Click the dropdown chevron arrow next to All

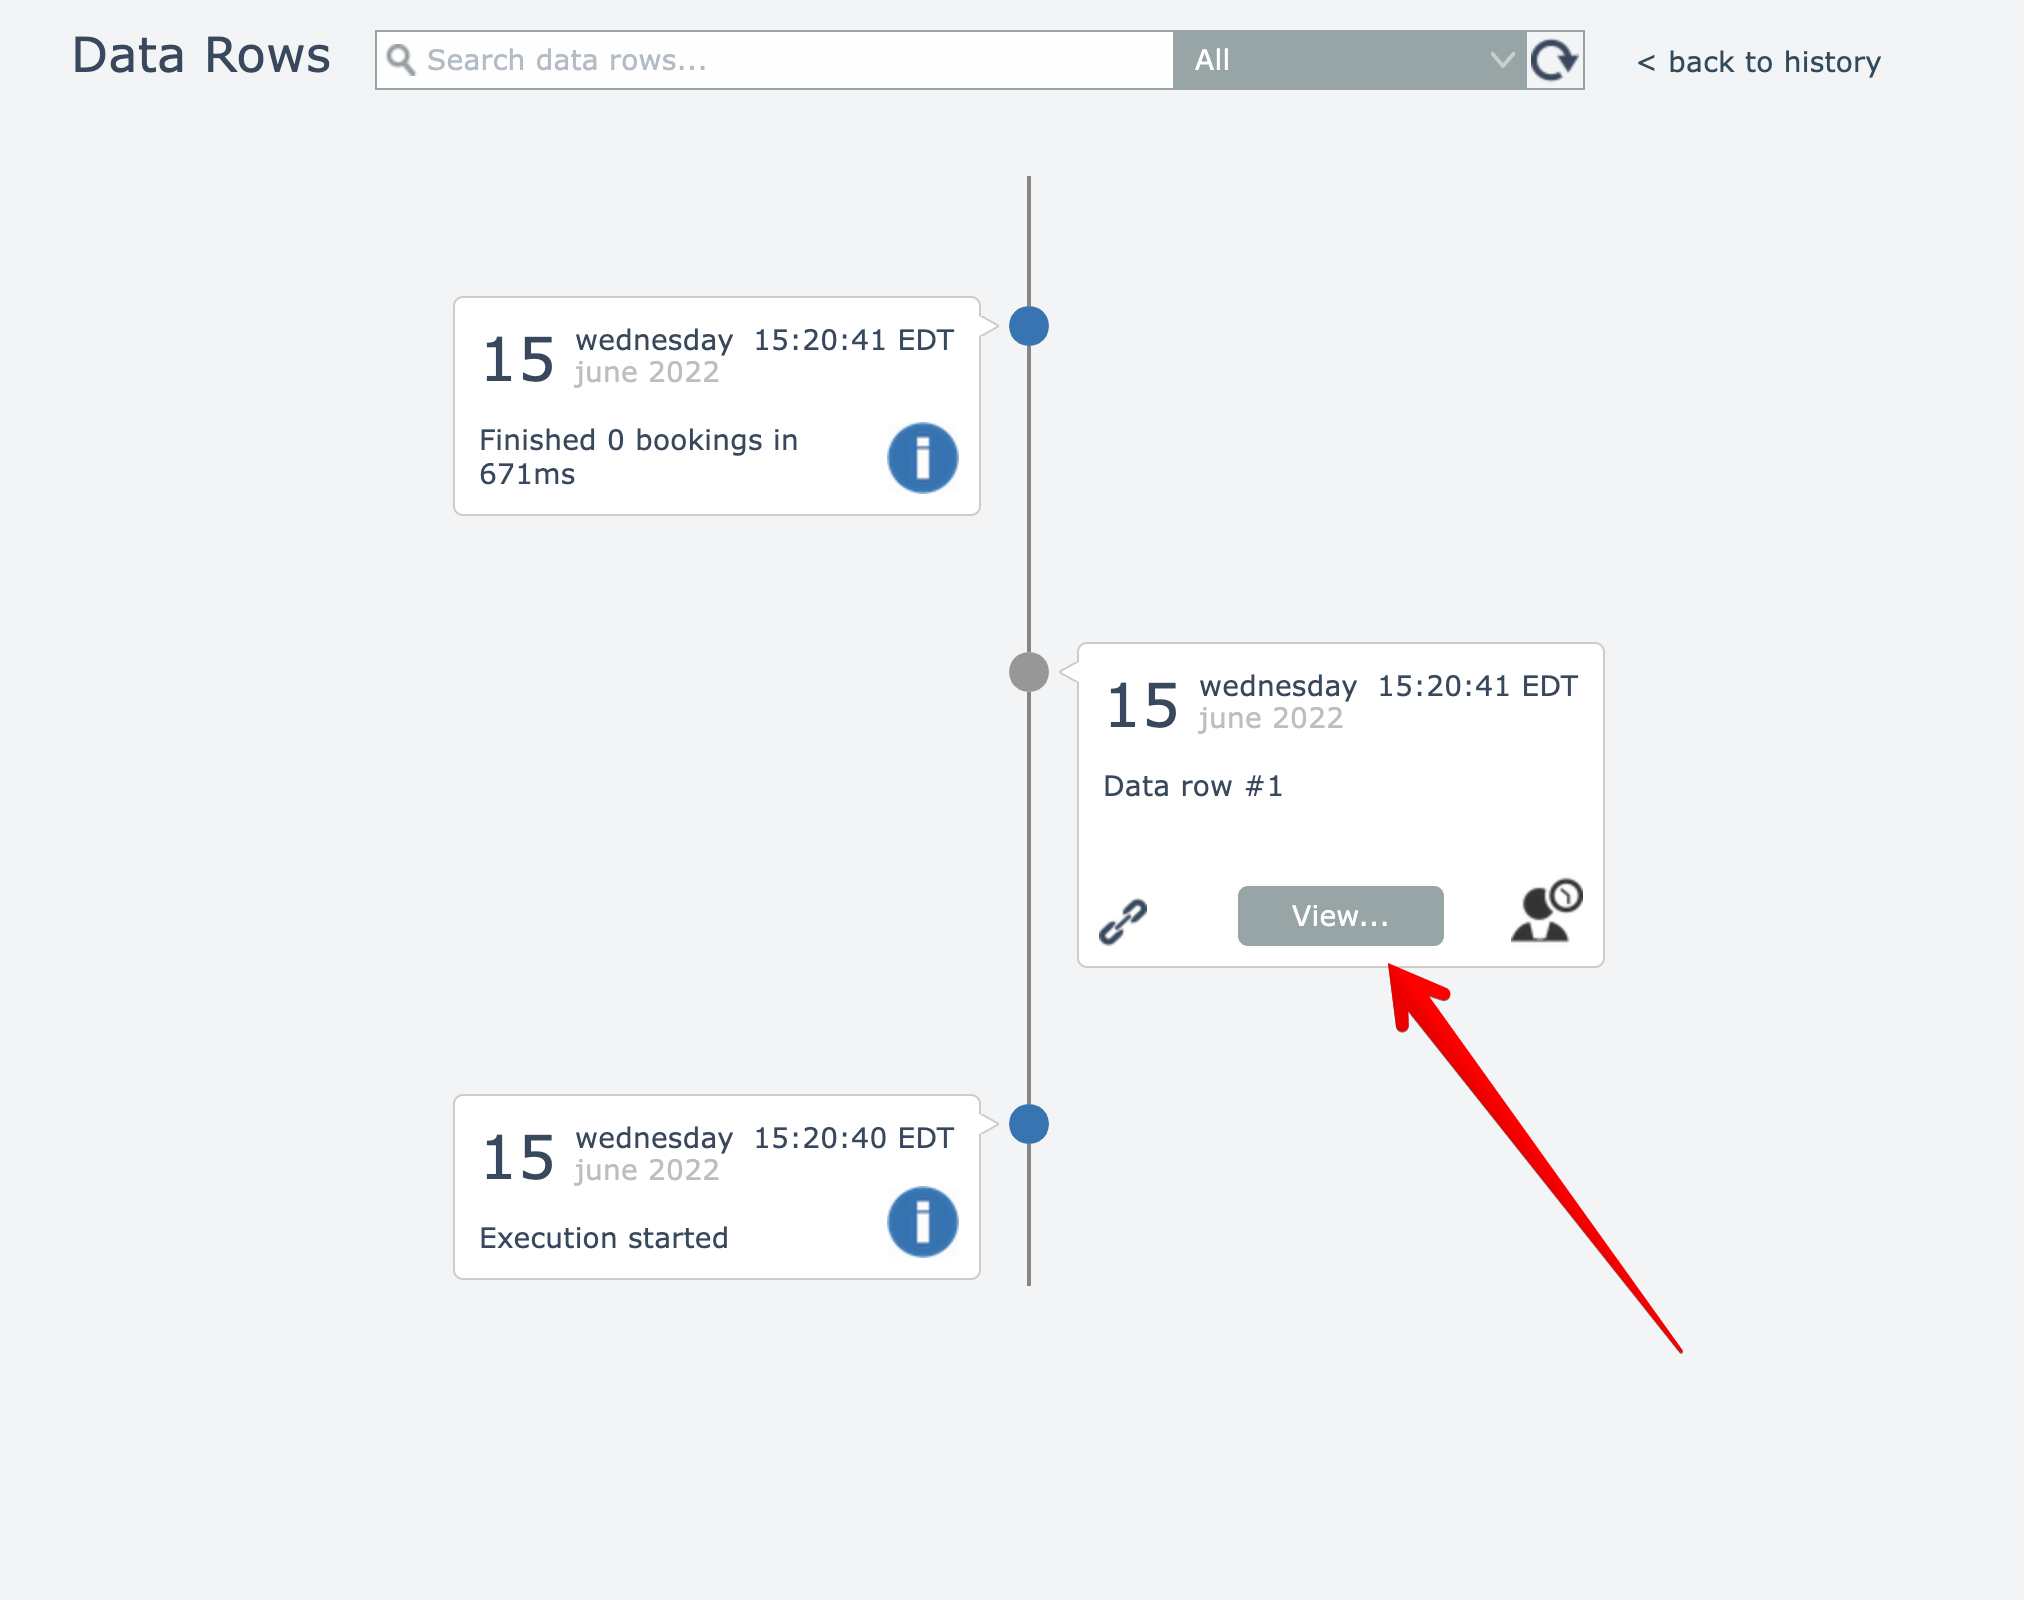coord(1501,60)
